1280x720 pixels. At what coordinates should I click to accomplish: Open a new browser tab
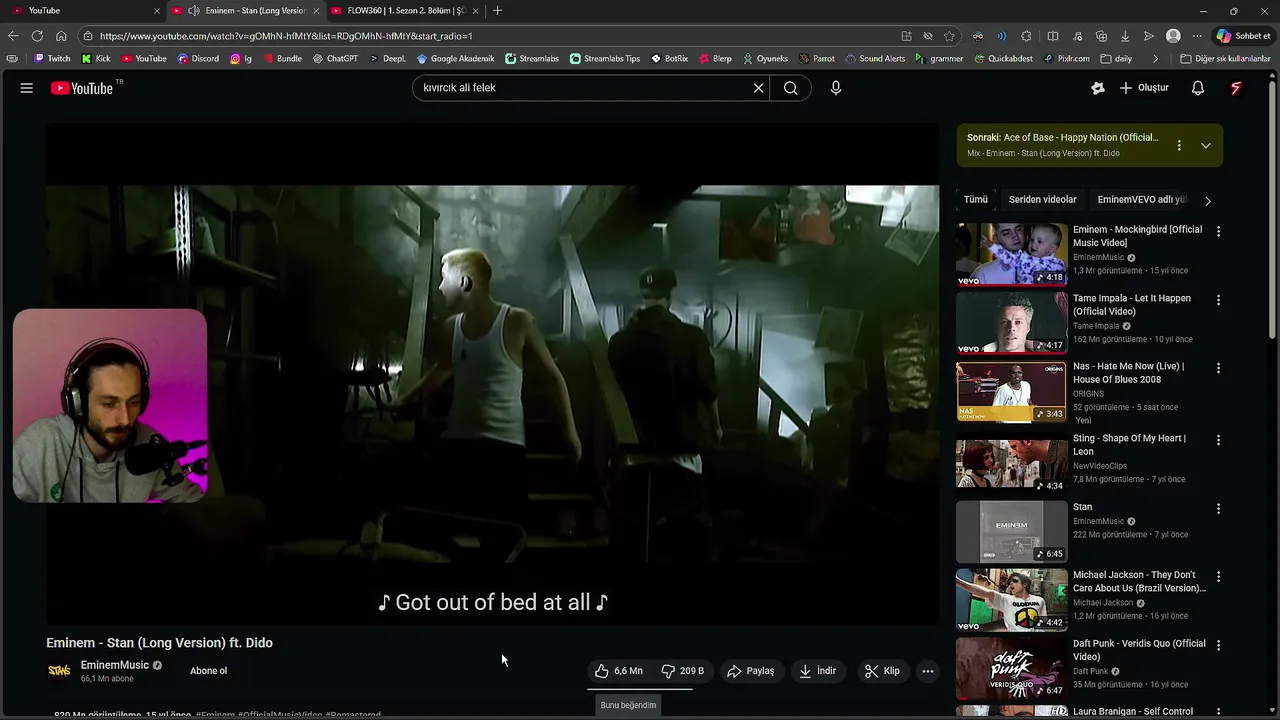click(498, 11)
